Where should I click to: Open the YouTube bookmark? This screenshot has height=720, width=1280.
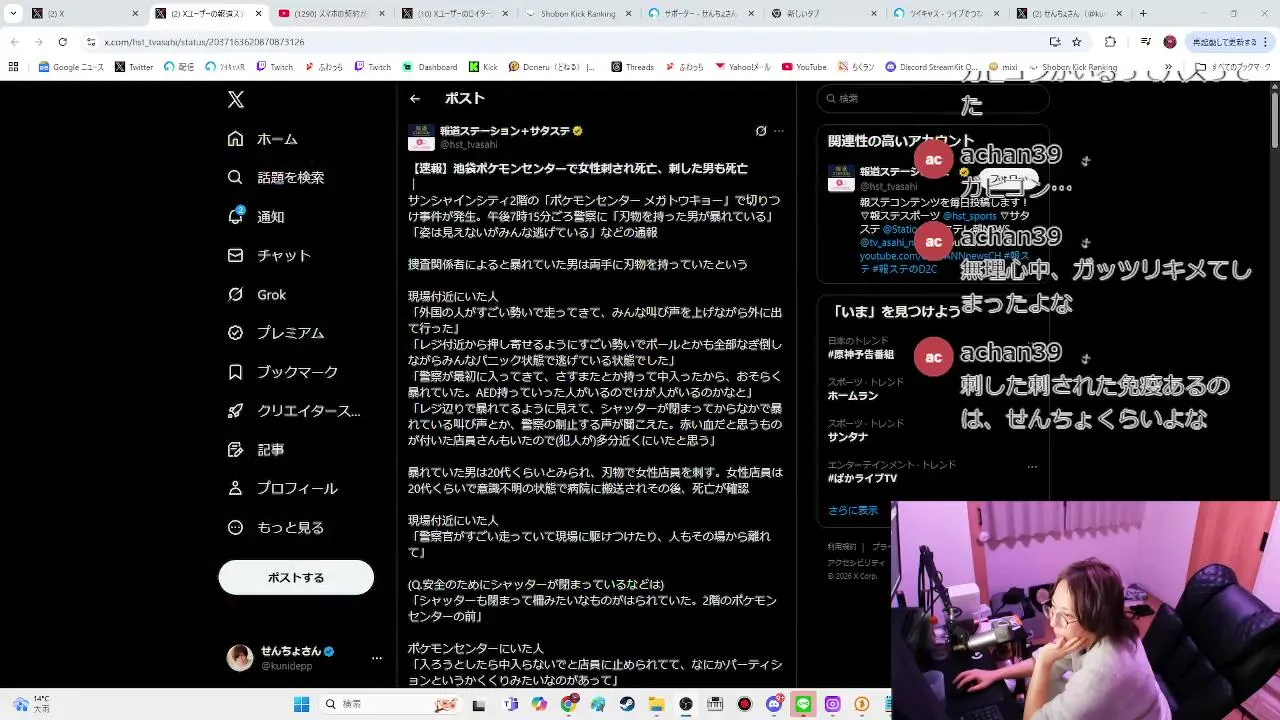pos(804,67)
